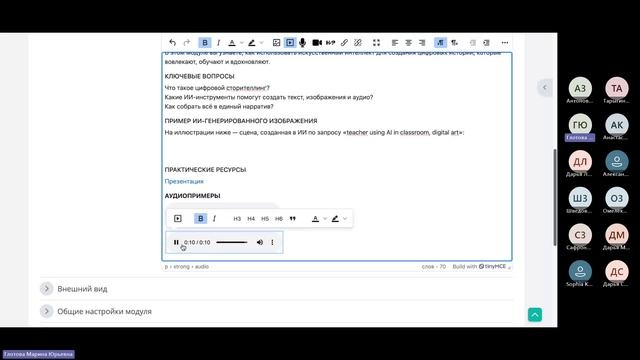Undo the last edit in the editor toolbar
This screenshot has height=360, width=640.
[x=172, y=42]
